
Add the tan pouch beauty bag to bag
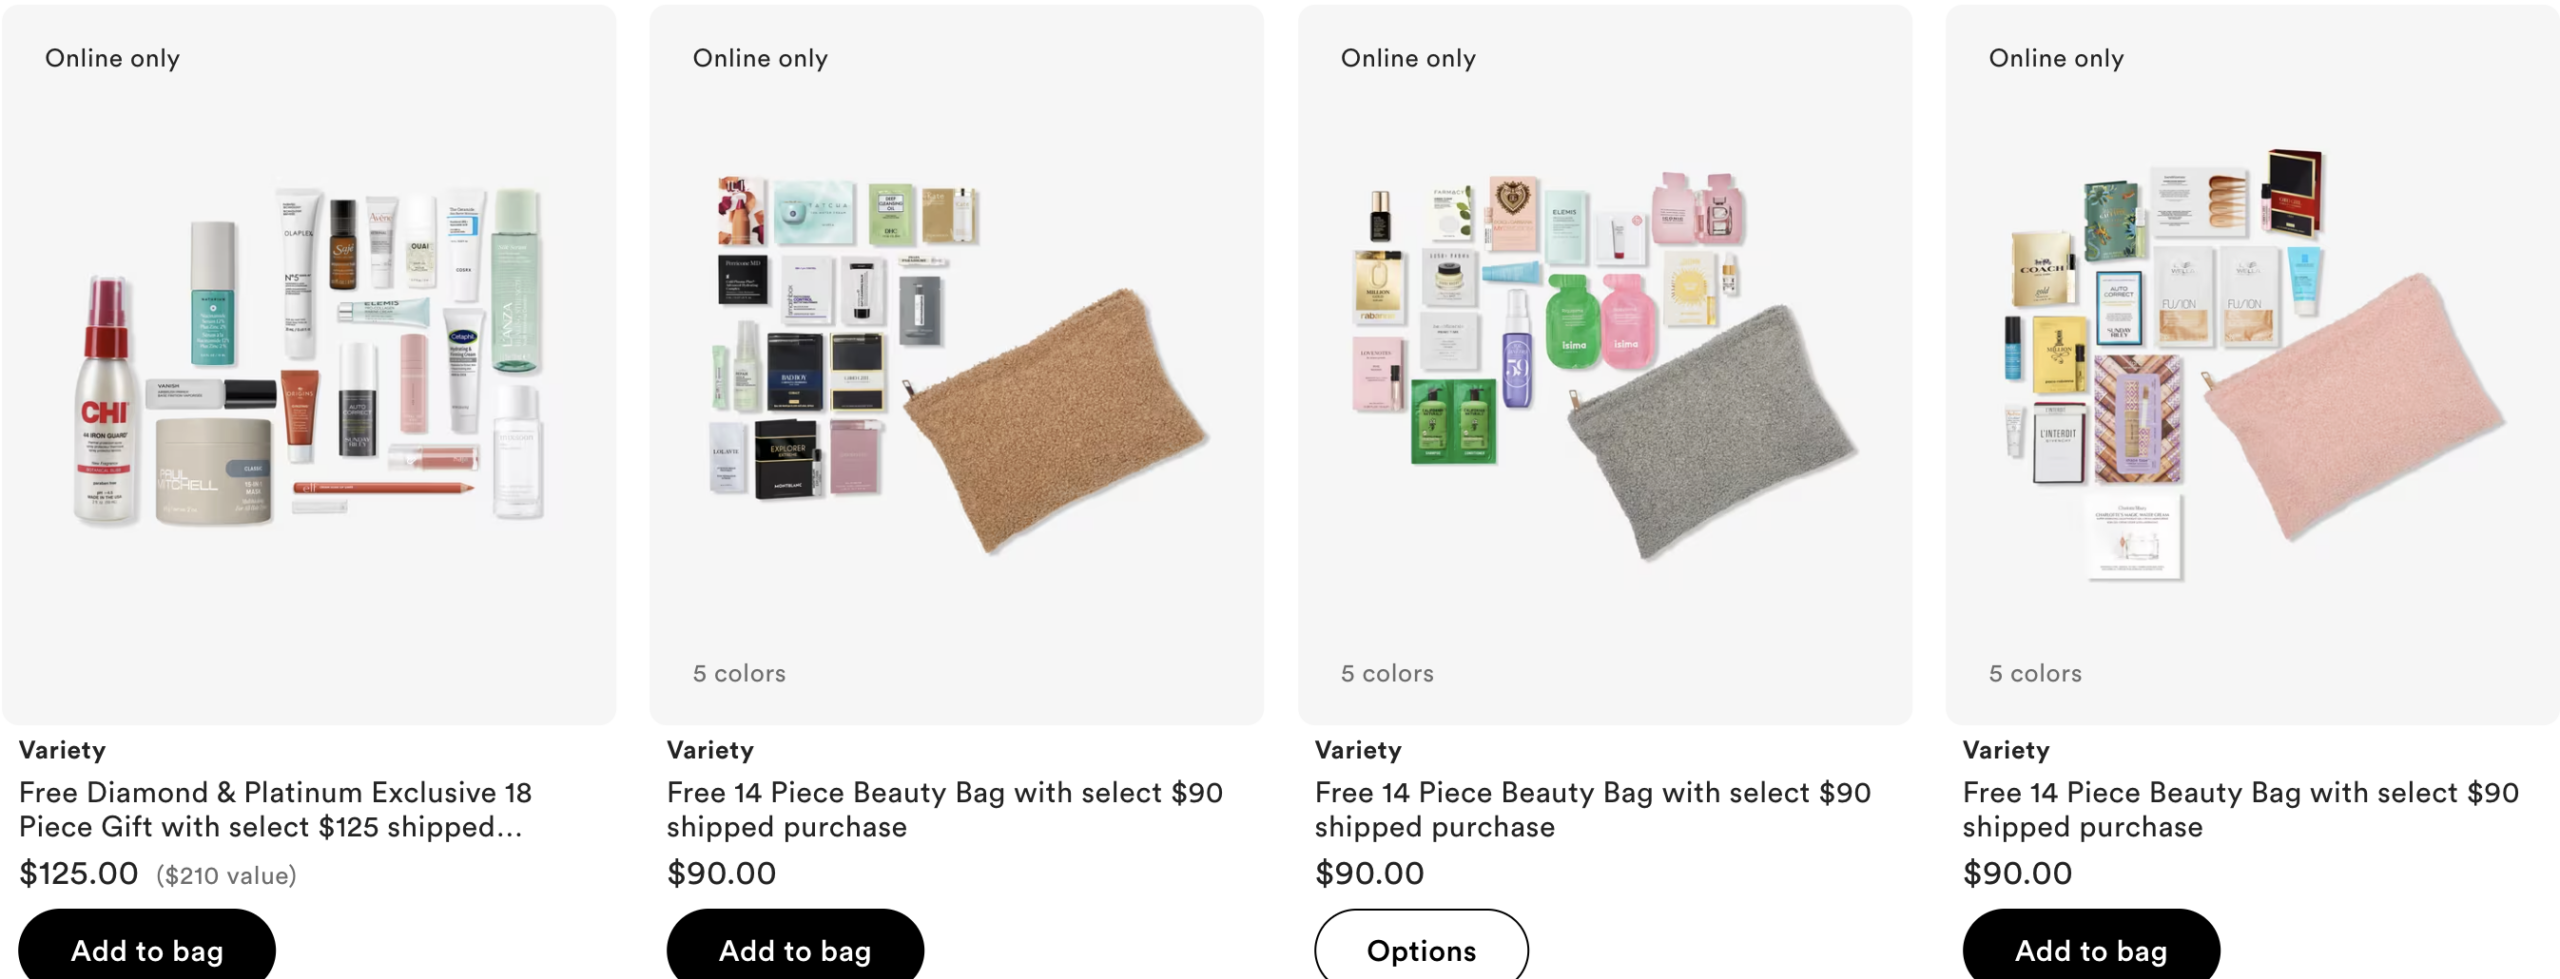pos(795,949)
